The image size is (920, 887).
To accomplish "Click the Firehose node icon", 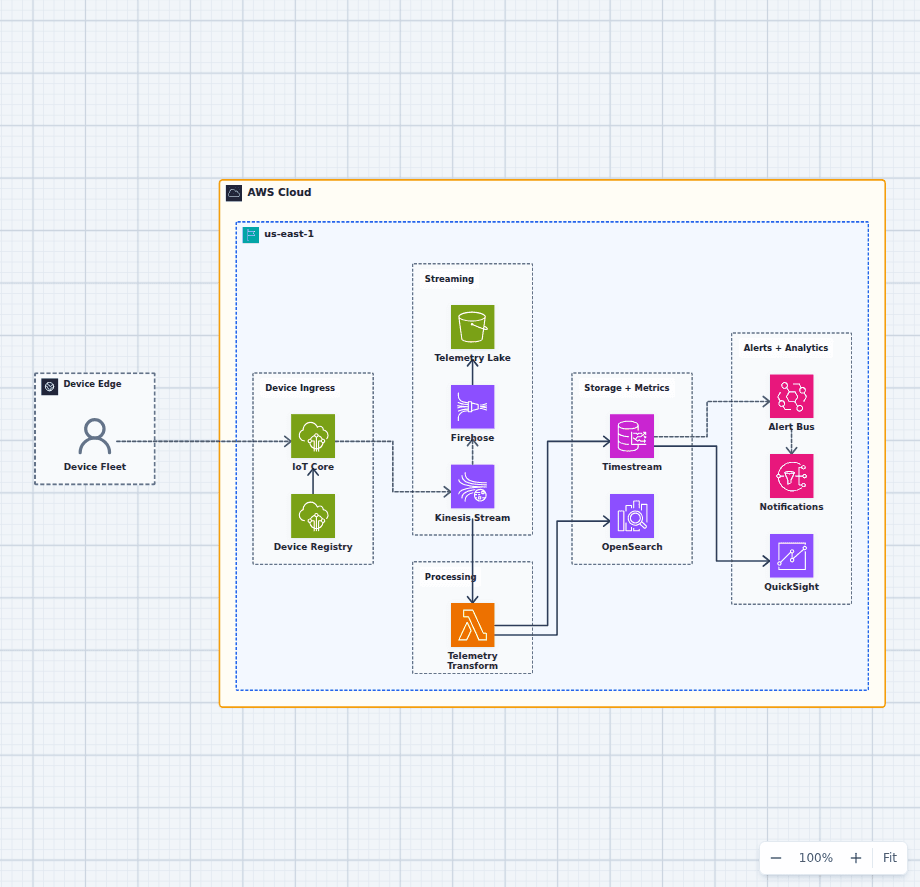I will [x=472, y=407].
